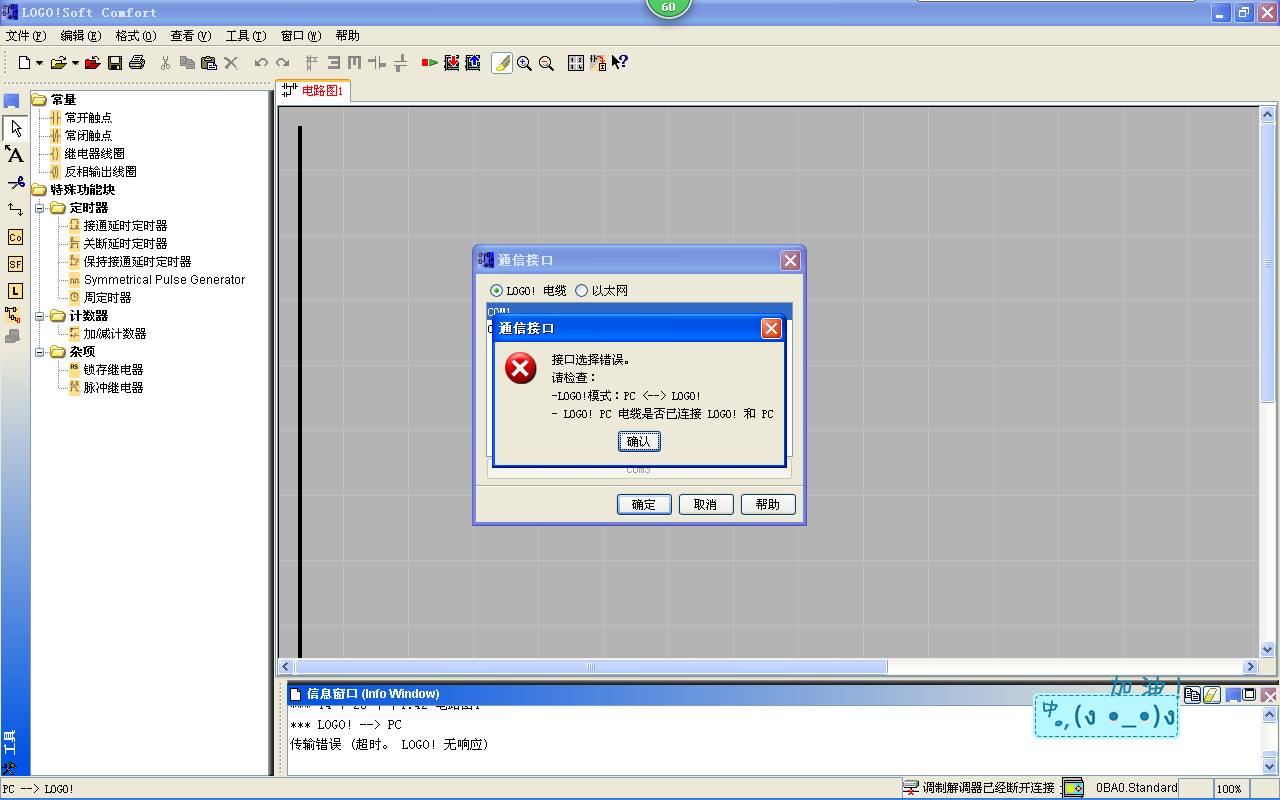Select the L tool in sidebar

click(15, 291)
